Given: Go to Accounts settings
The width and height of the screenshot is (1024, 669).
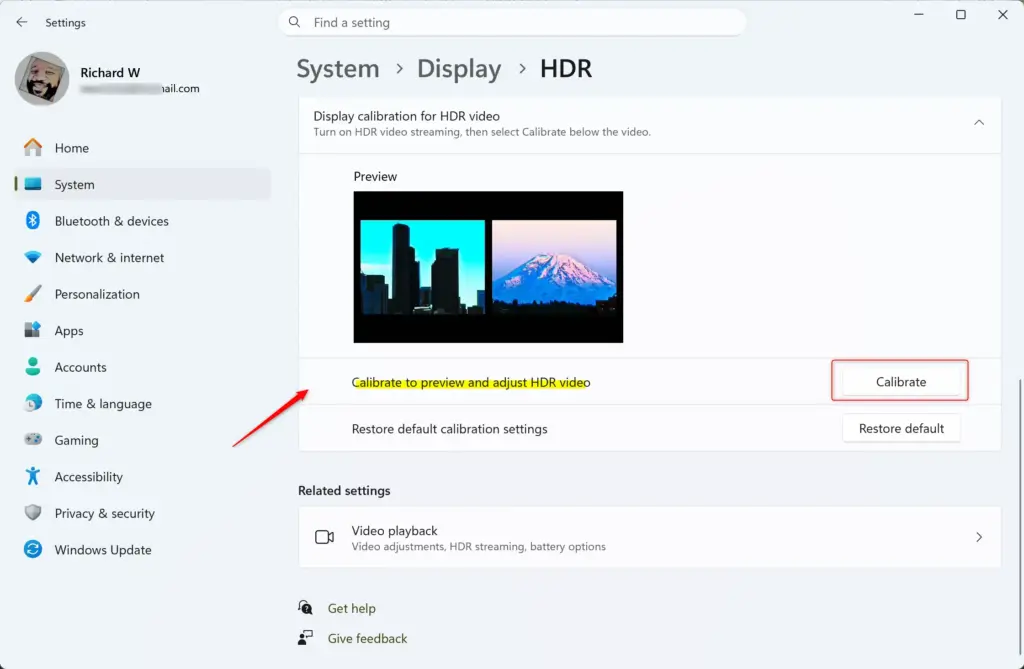Looking at the screenshot, I should click(x=142, y=367).
